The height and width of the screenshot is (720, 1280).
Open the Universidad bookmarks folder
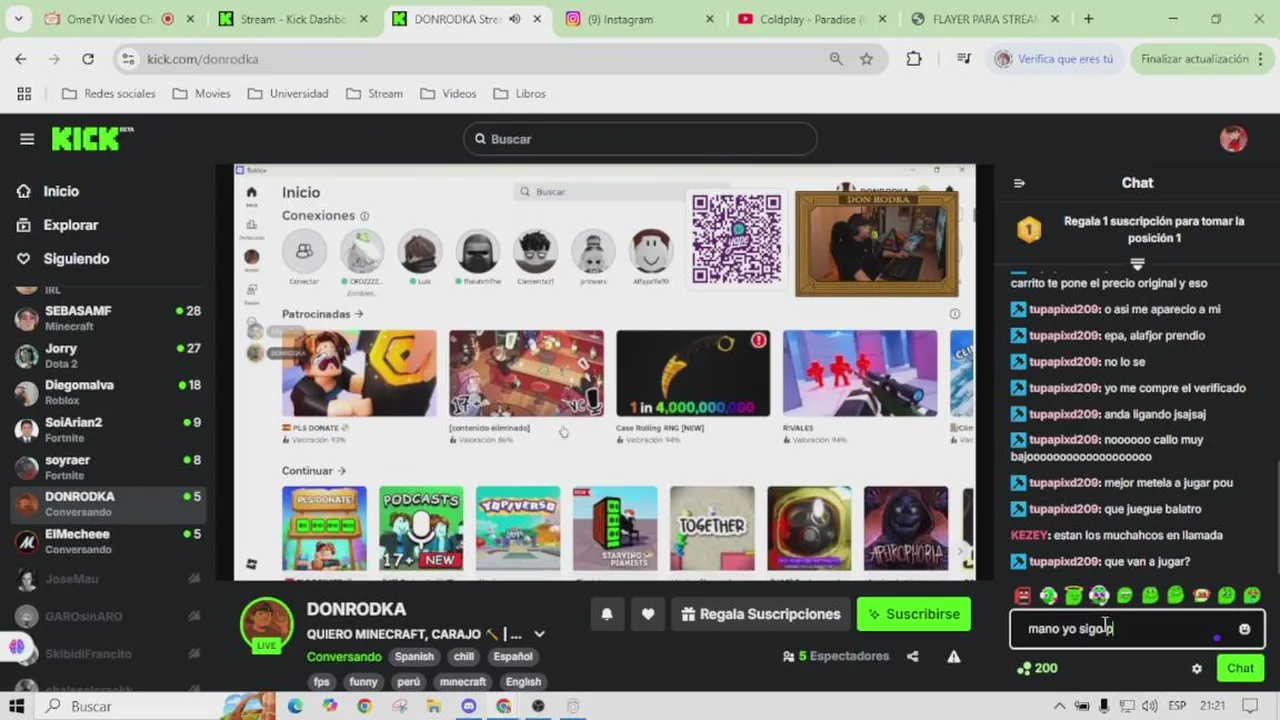tap(288, 94)
